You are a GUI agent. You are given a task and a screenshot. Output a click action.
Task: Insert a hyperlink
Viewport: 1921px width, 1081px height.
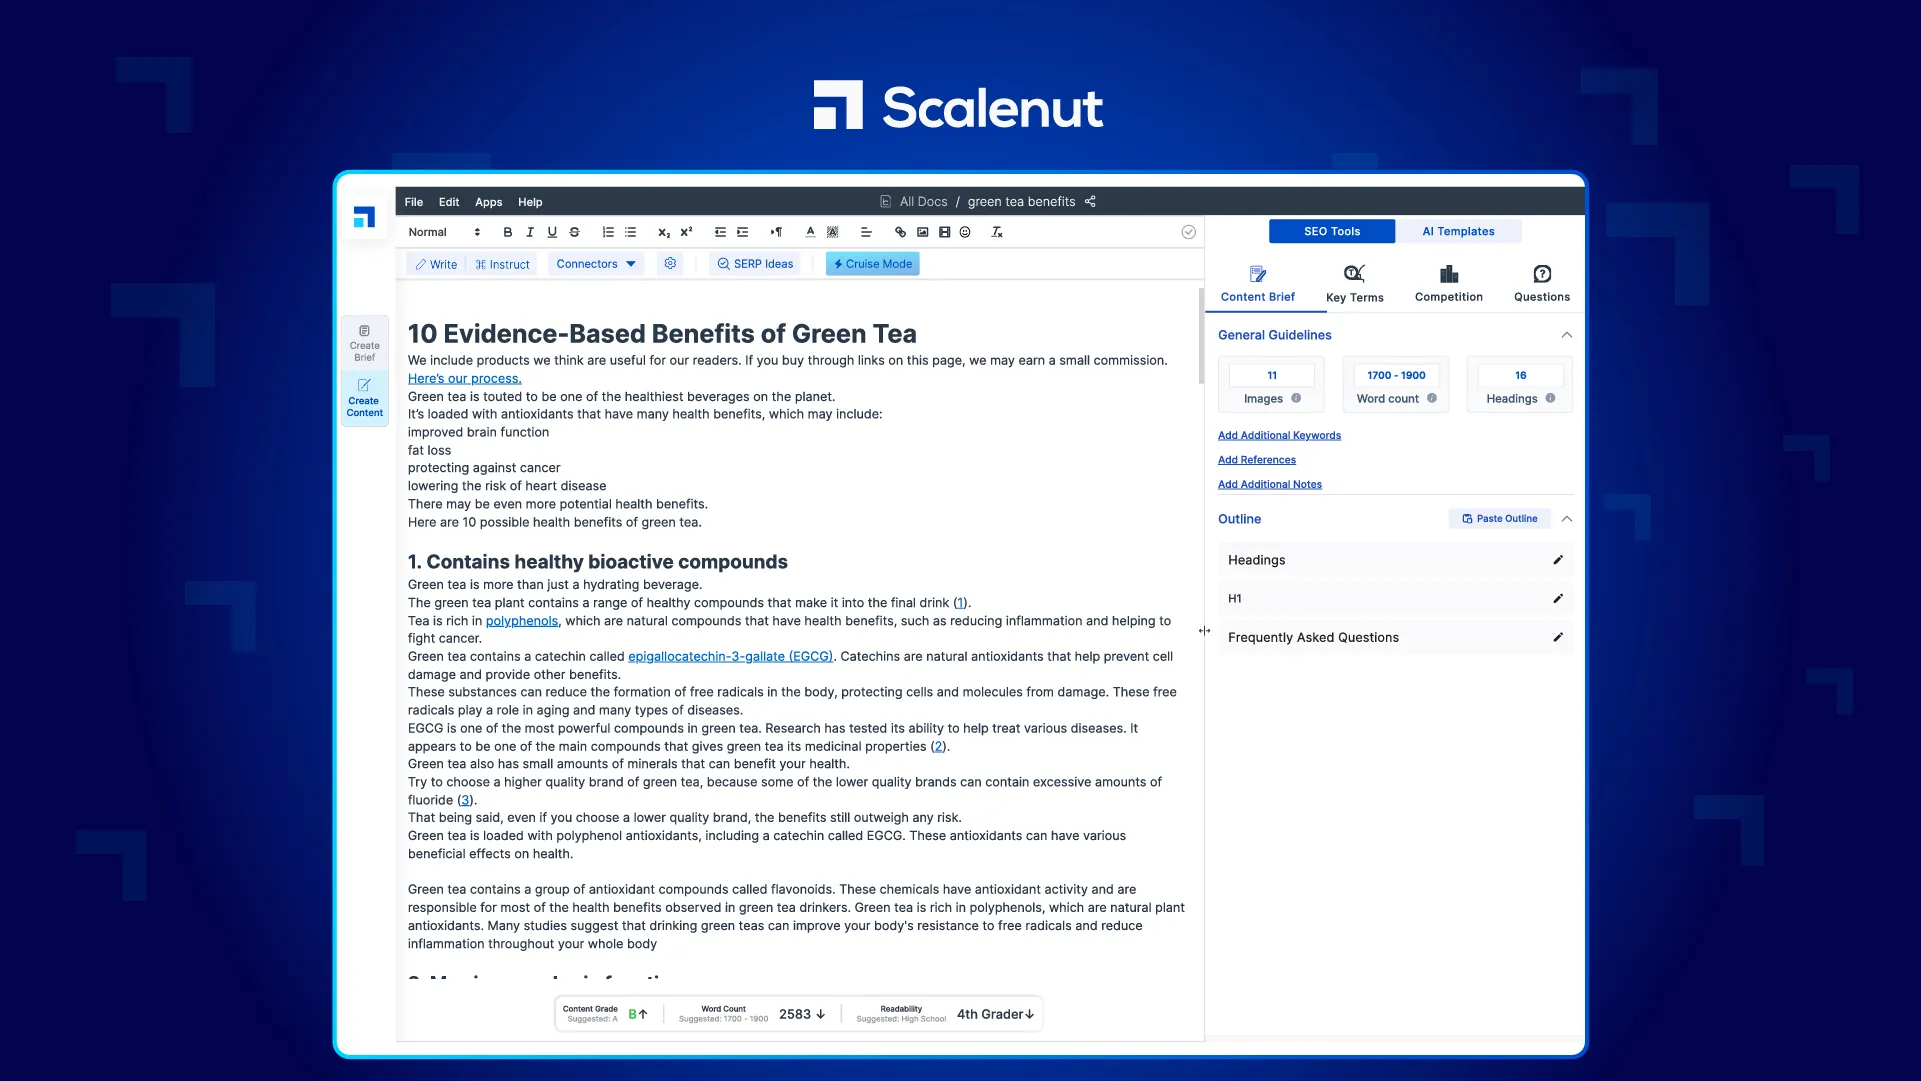[x=900, y=232]
